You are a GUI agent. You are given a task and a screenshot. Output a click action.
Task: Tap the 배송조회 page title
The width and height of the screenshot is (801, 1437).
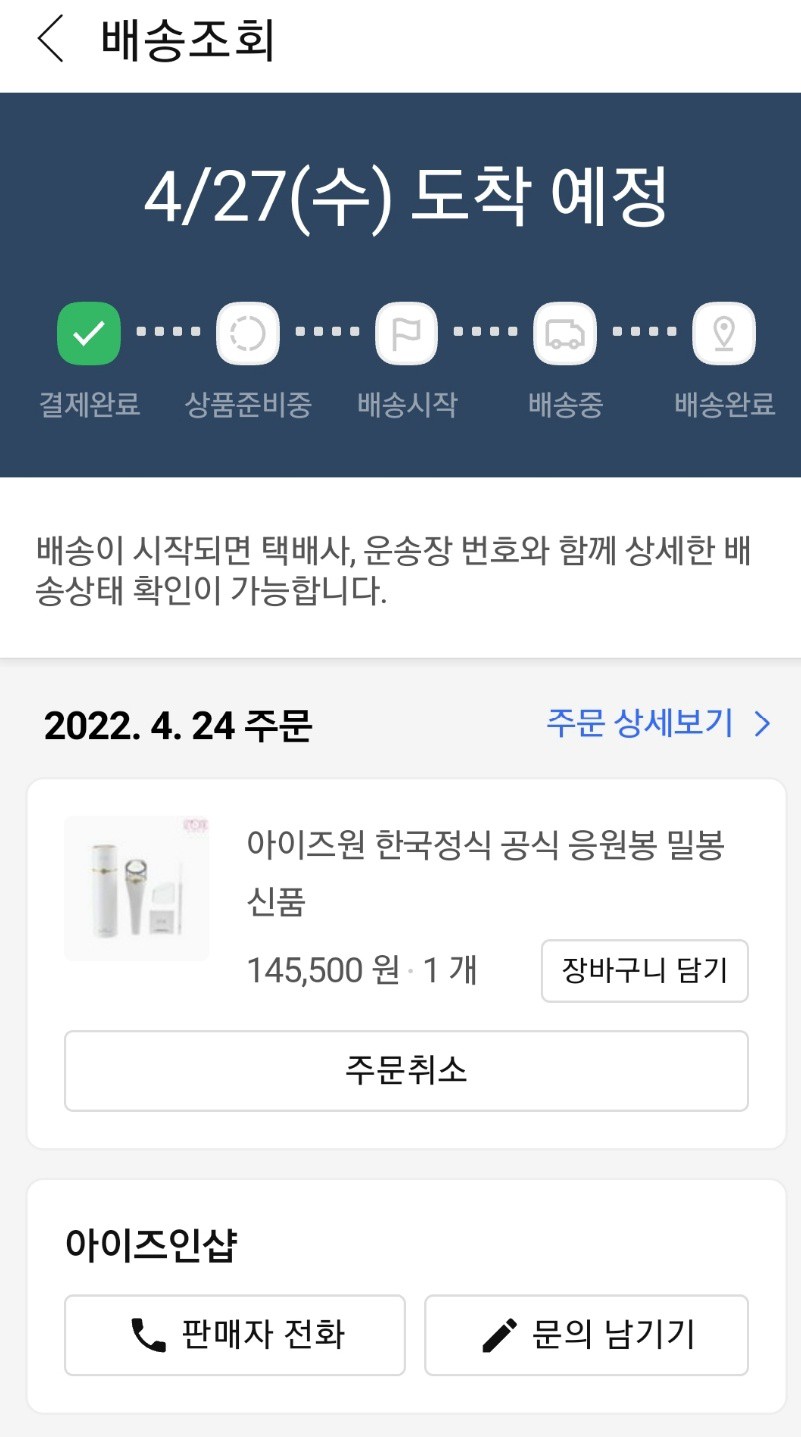click(187, 41)
